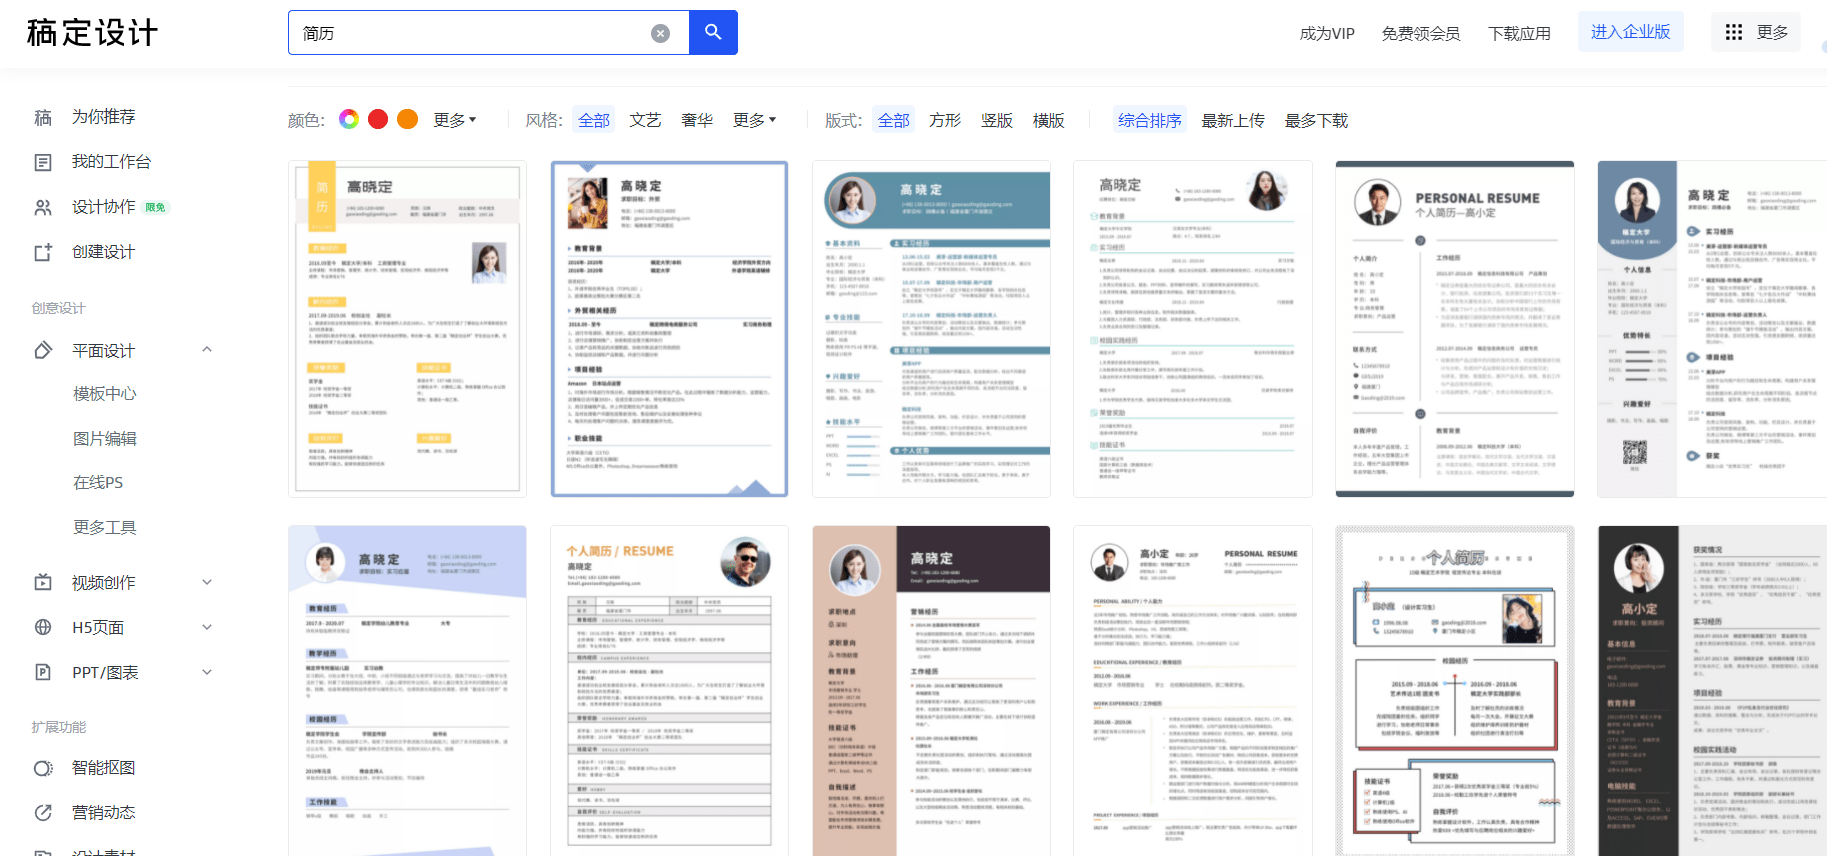Select 奢华 style filter
The width and height of the screenshot is (1827, 856).
697,120
